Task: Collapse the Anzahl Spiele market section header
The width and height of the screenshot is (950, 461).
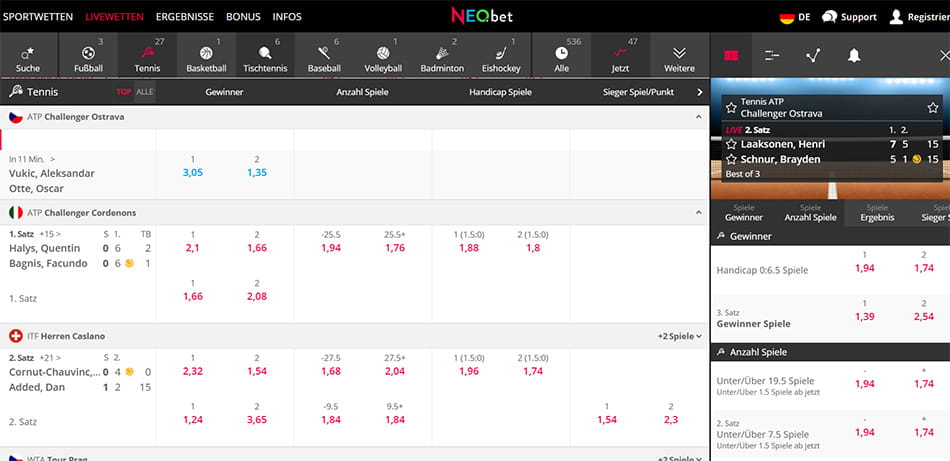Action: tap(830, 352)
